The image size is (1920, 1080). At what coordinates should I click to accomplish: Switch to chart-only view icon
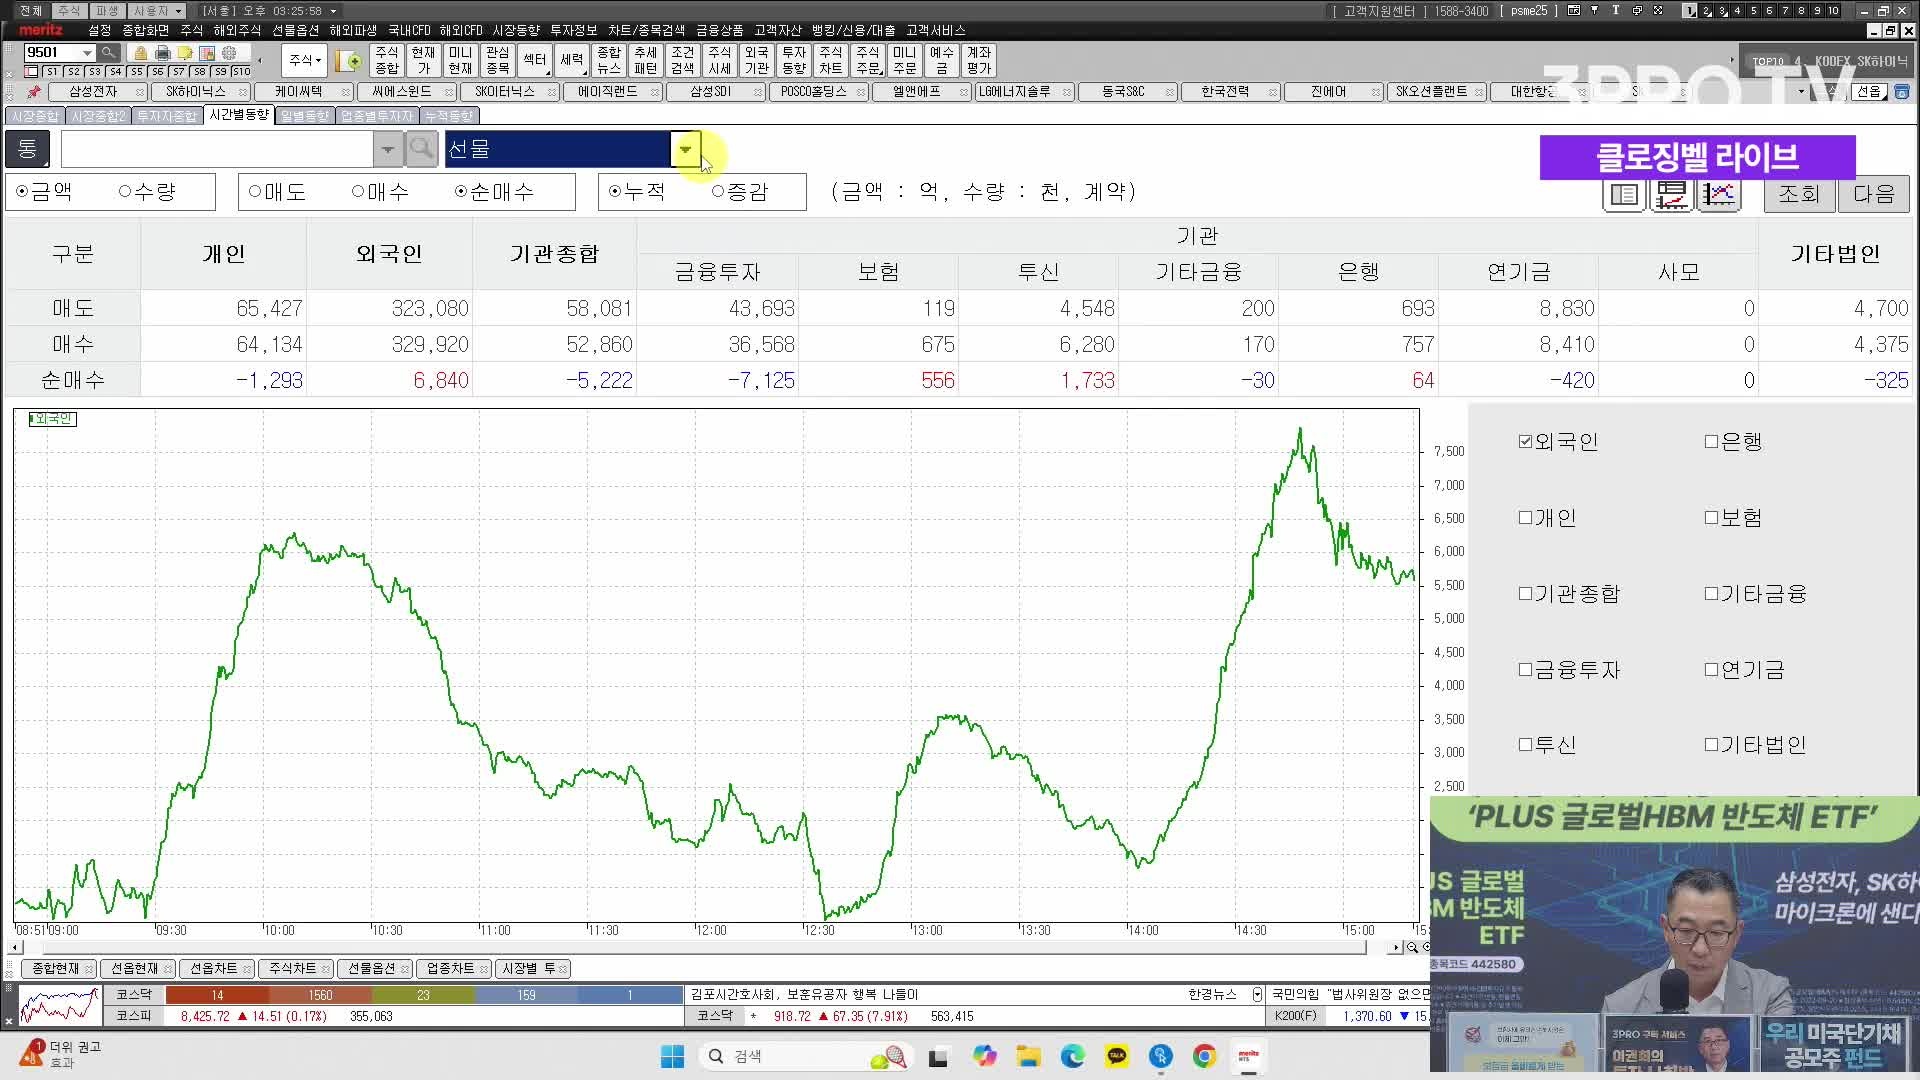click(x=1719, y=194)
